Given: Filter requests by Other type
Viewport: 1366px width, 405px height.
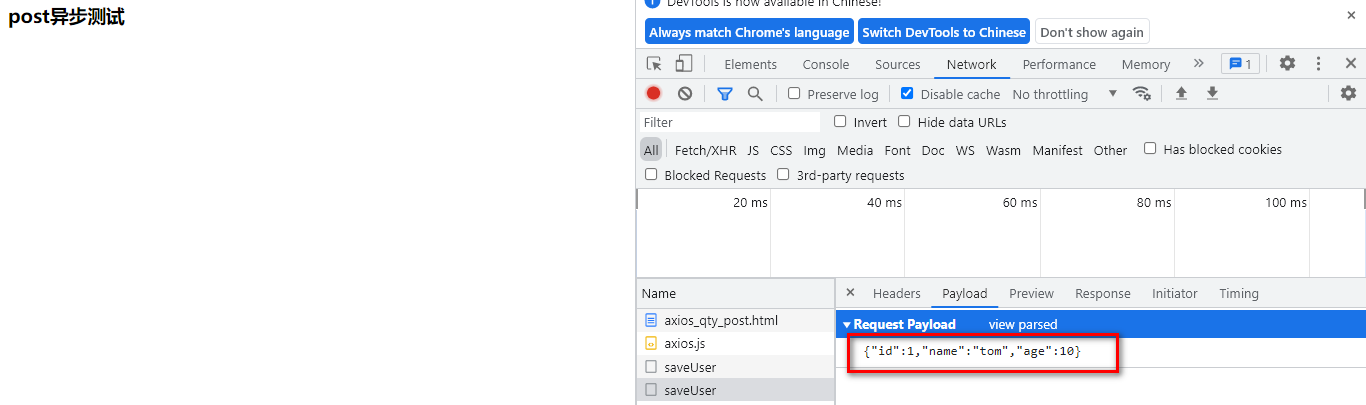Looking at the screenshot, I should click(1110, 150).
